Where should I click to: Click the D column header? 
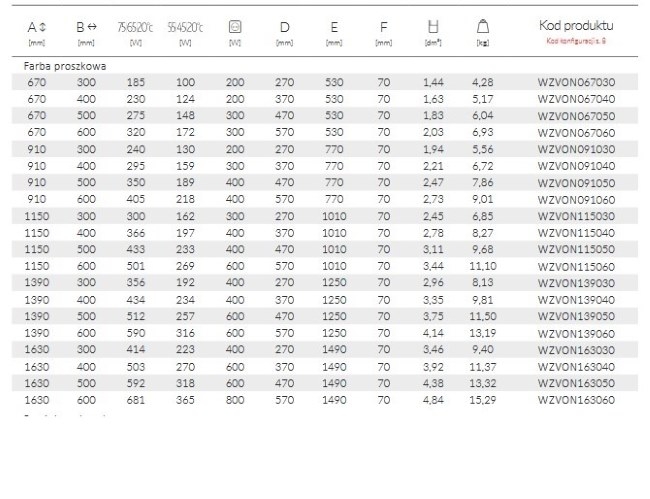[284, 28]
